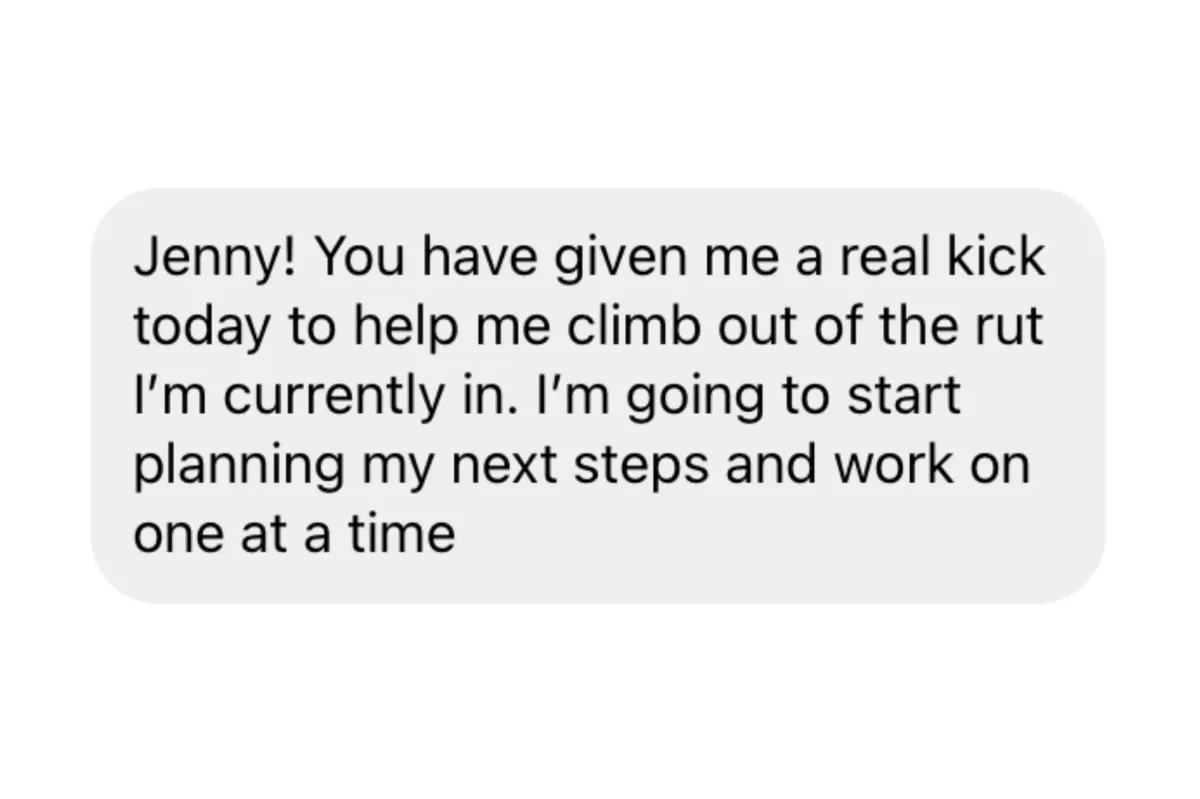Screen dimensions: 1200x799
Task: Click the word "start" ending third line
Action: point(911,397)
